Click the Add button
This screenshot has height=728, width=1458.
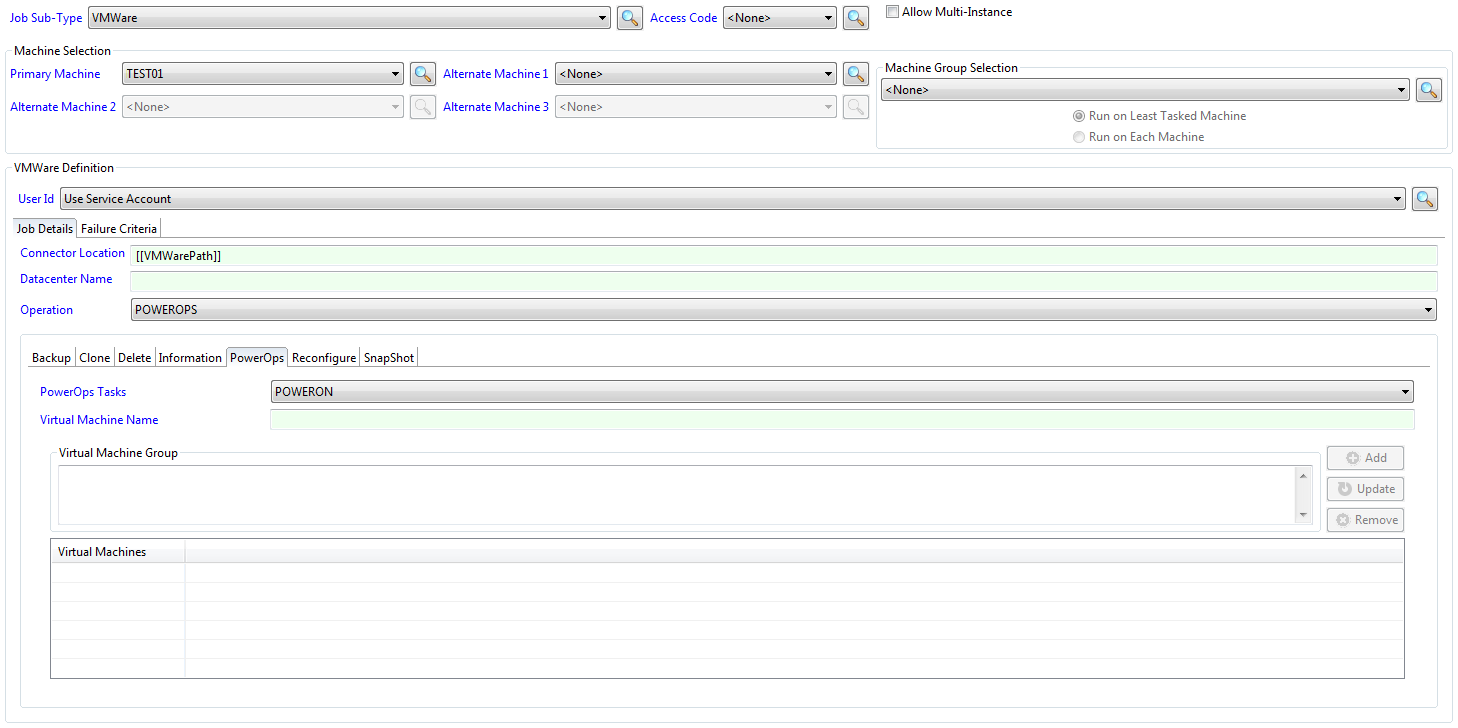tap(1365, 458)
